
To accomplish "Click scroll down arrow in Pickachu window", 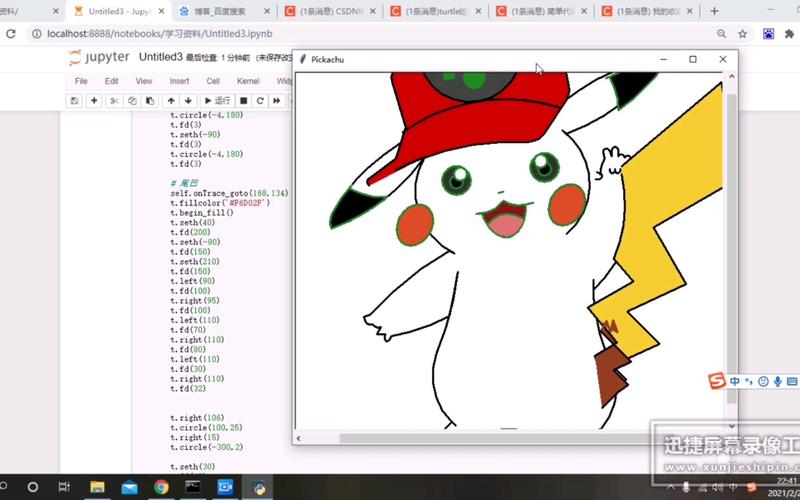I will pos(731,426).
